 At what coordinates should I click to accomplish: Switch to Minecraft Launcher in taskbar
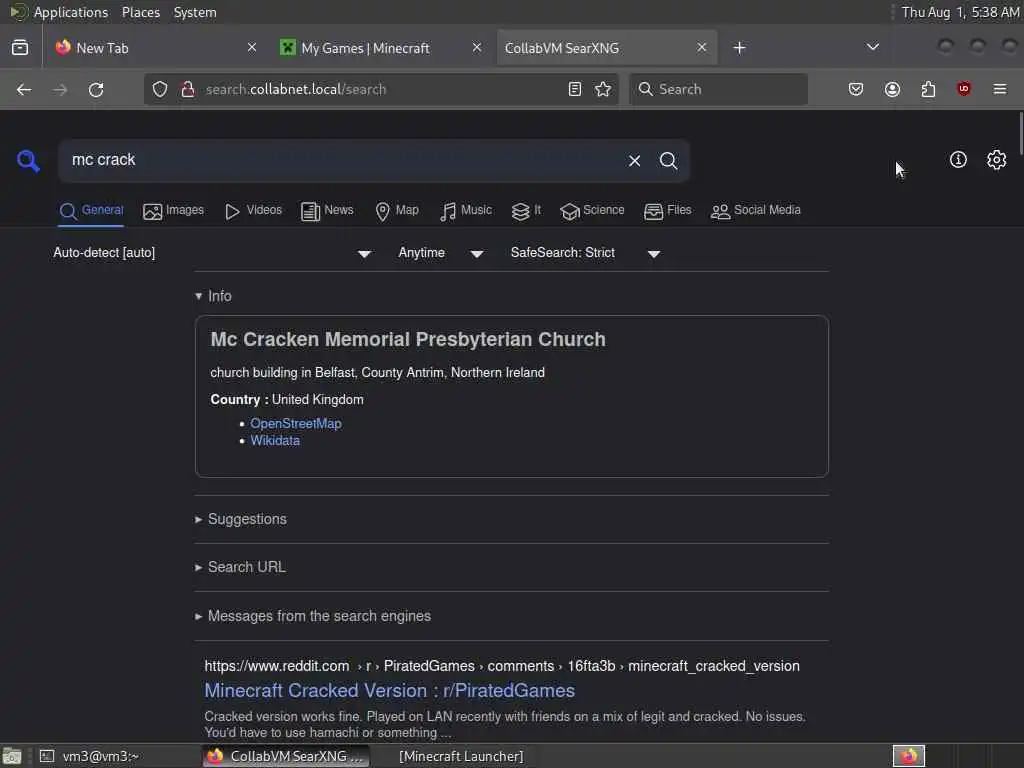[461, 756]
